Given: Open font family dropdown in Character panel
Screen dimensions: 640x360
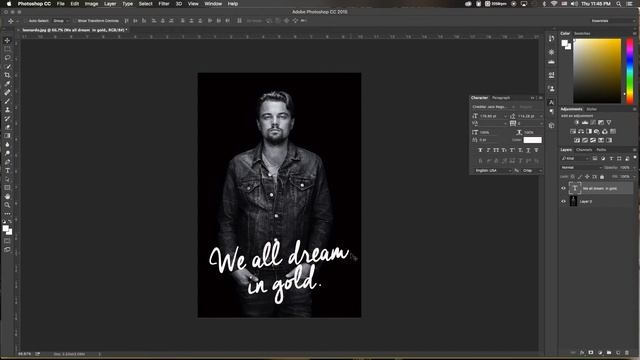Looking at the screenshot, I should [494, 107].
